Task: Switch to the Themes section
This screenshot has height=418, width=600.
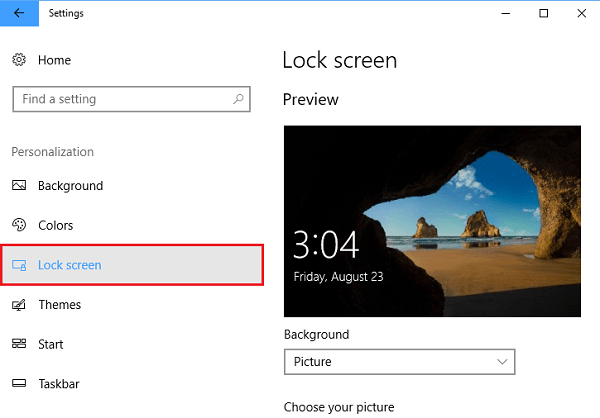Action: tap(59, 305)
